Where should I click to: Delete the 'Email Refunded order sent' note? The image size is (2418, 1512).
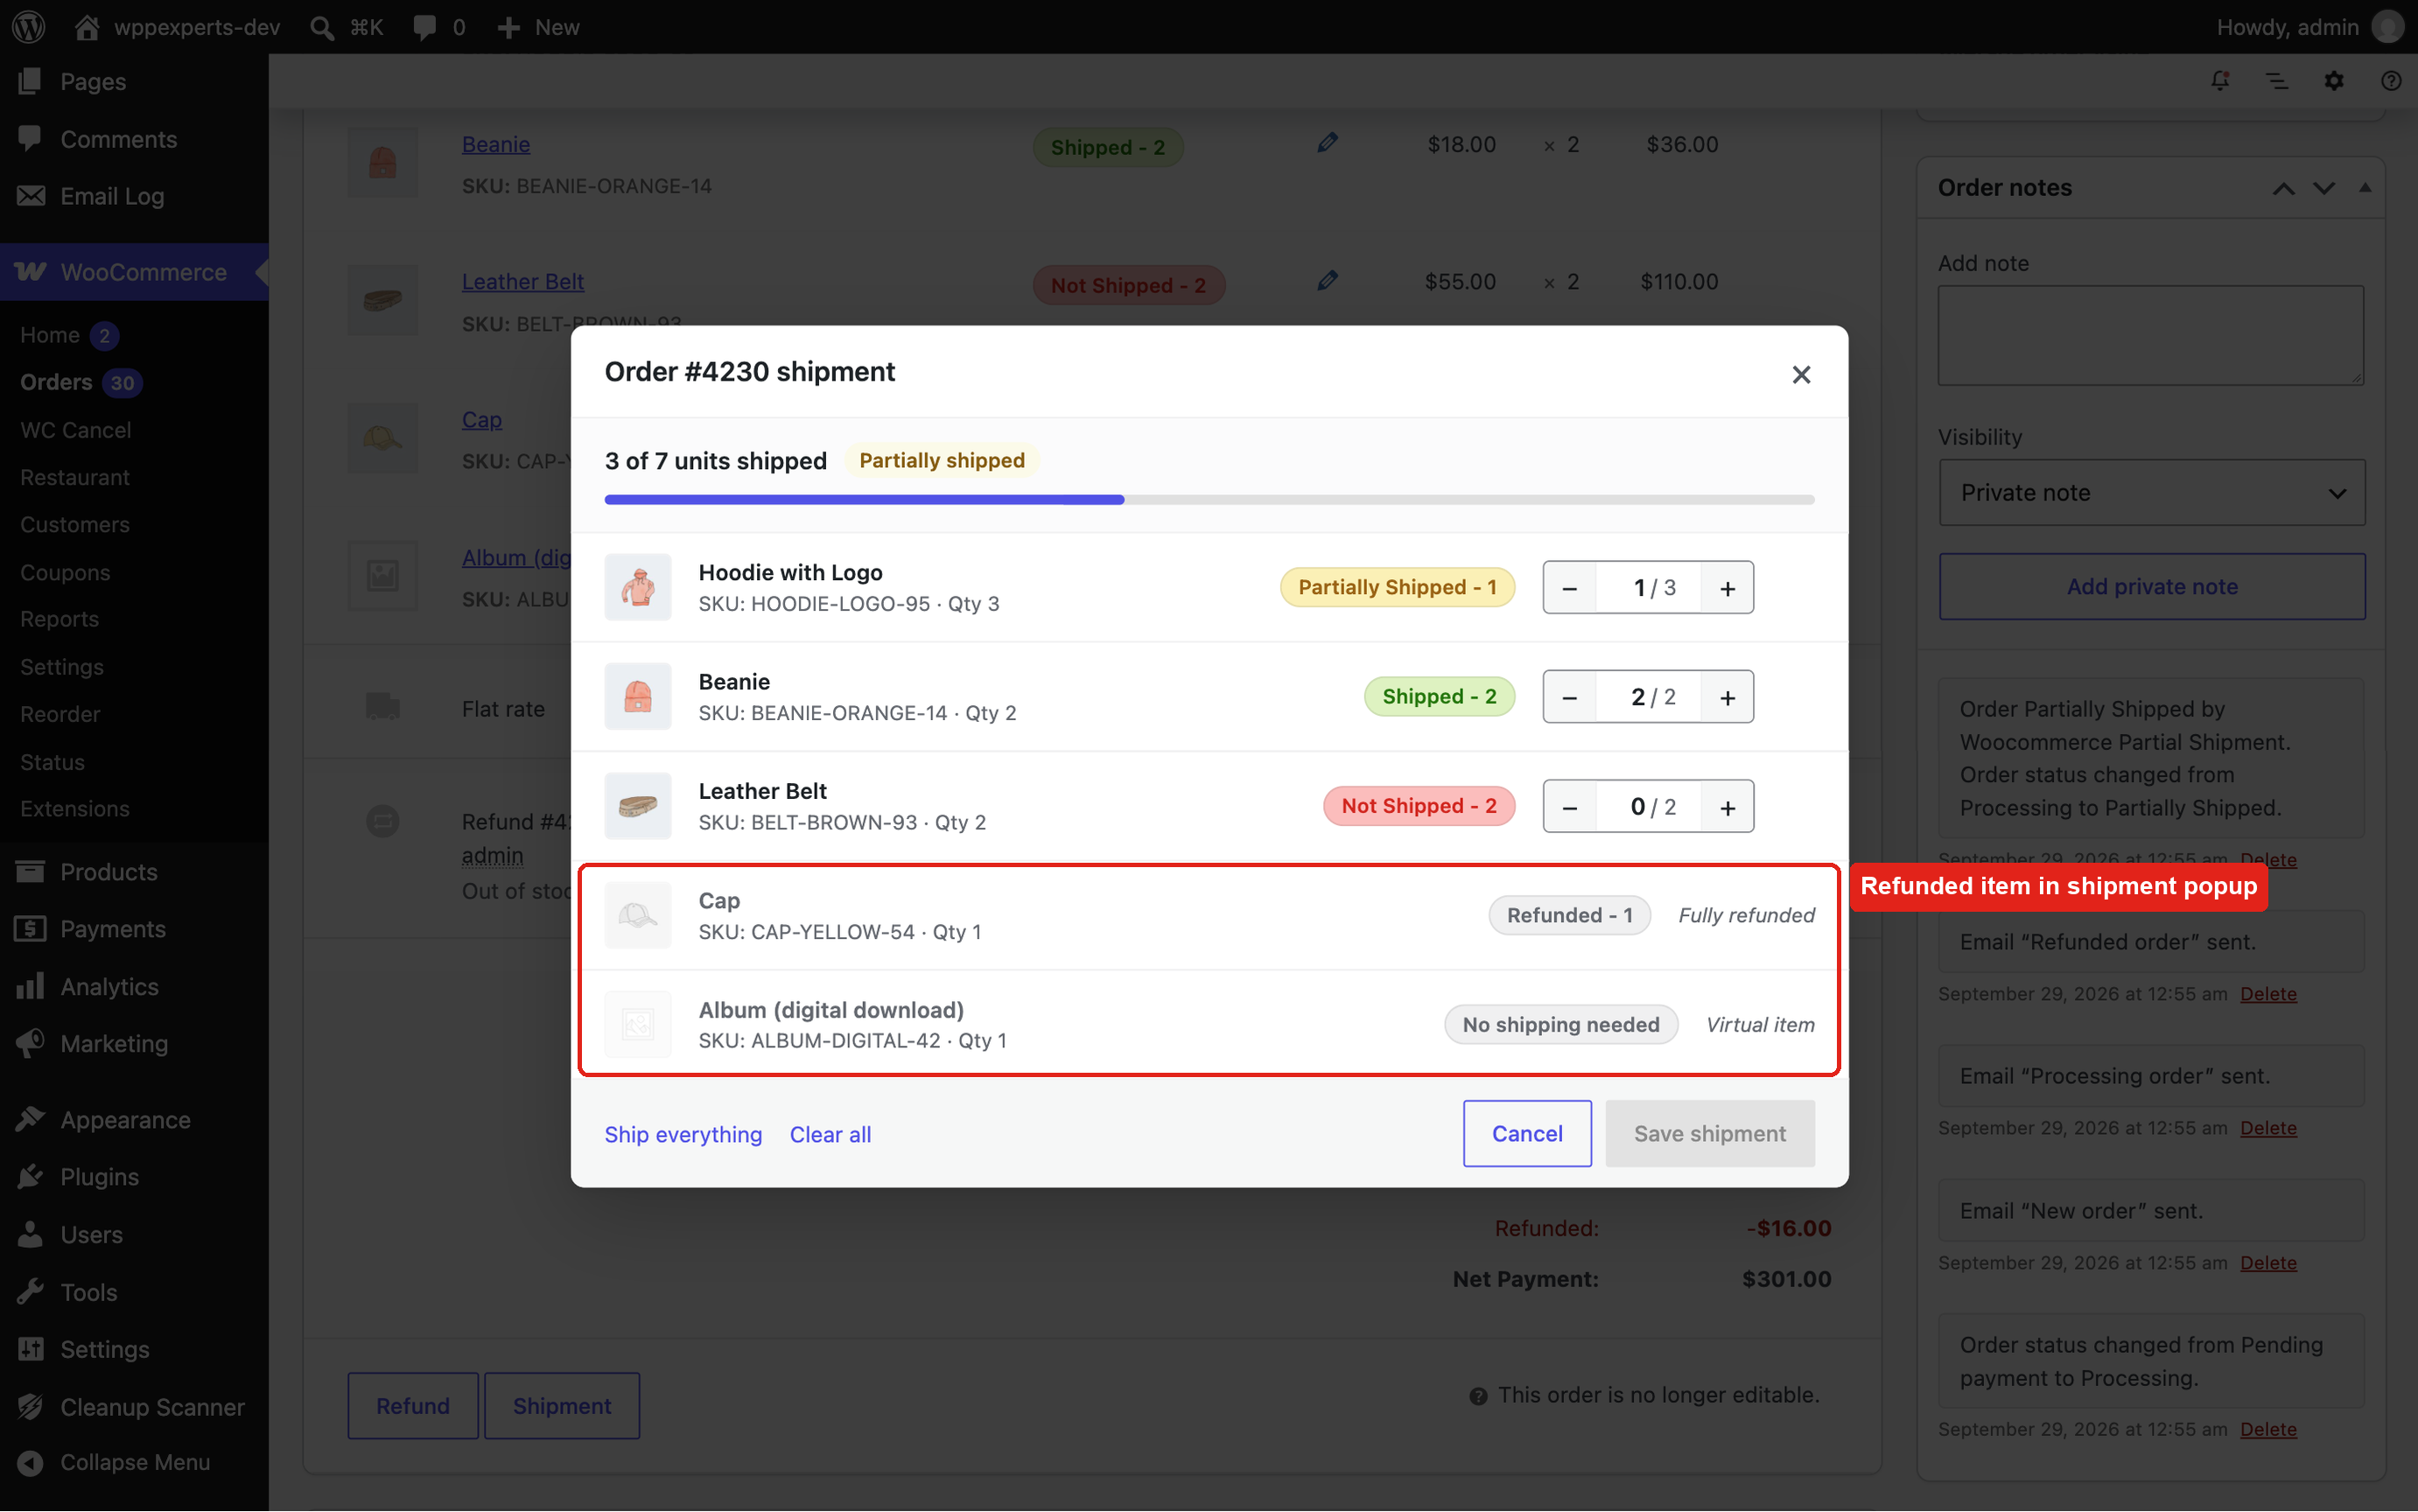(2268, 994)
